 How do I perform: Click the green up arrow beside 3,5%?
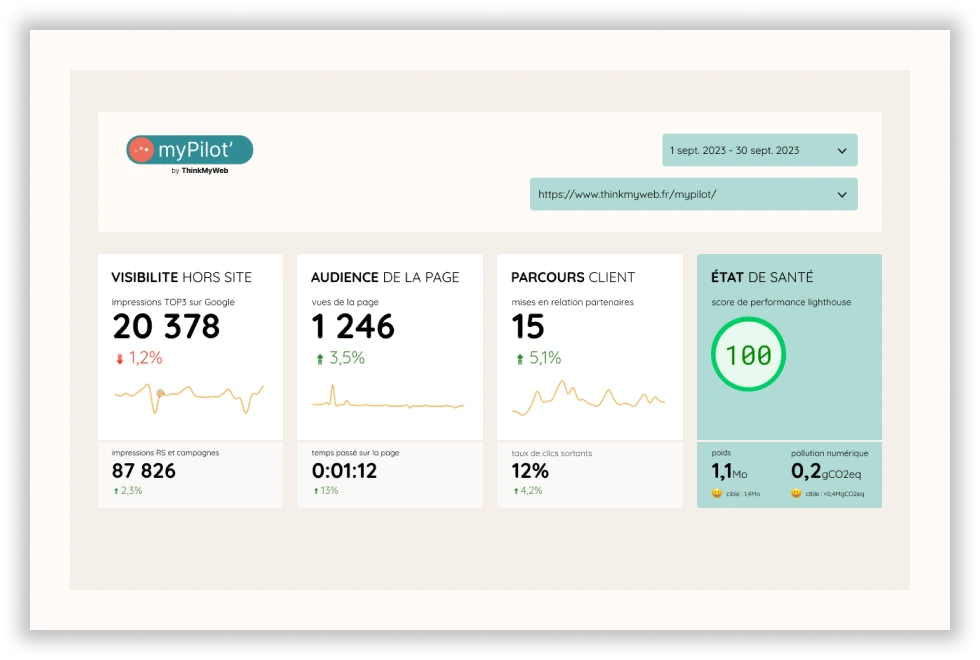[x=319, y=358]
